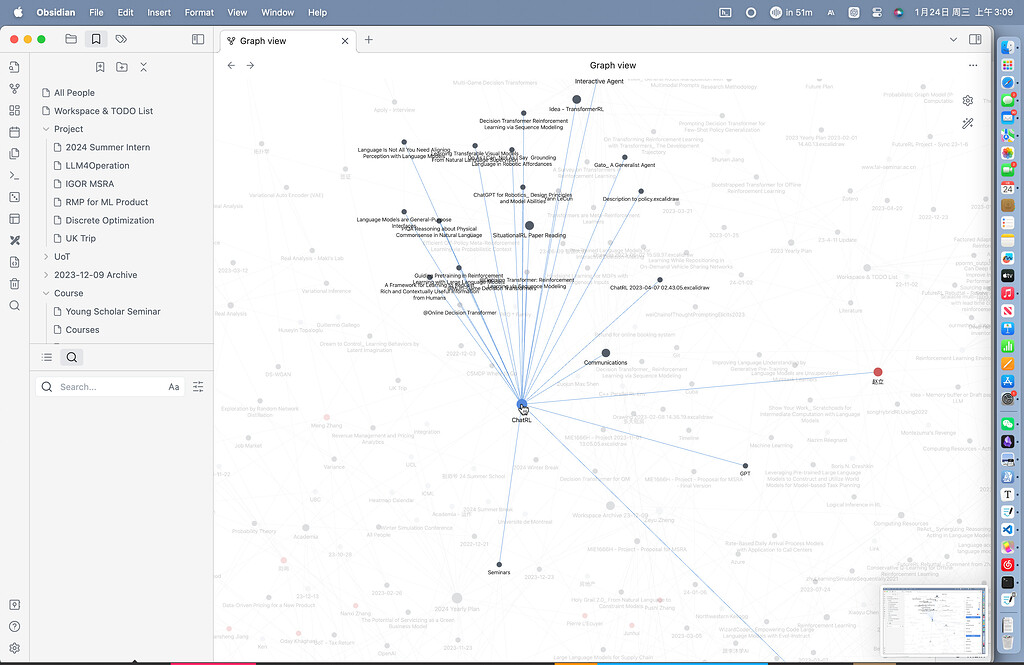Open graph settings via gear icon
The image size is (1024, 665).
[x=967, y=100]
